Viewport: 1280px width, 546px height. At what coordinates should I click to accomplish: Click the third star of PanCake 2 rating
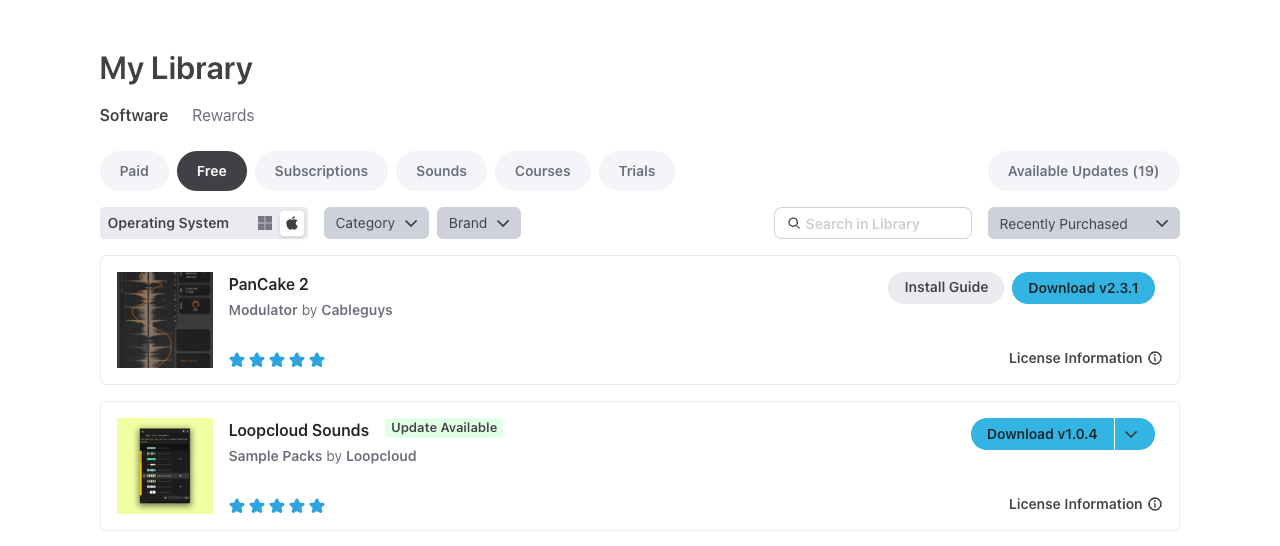click(277, 360)
